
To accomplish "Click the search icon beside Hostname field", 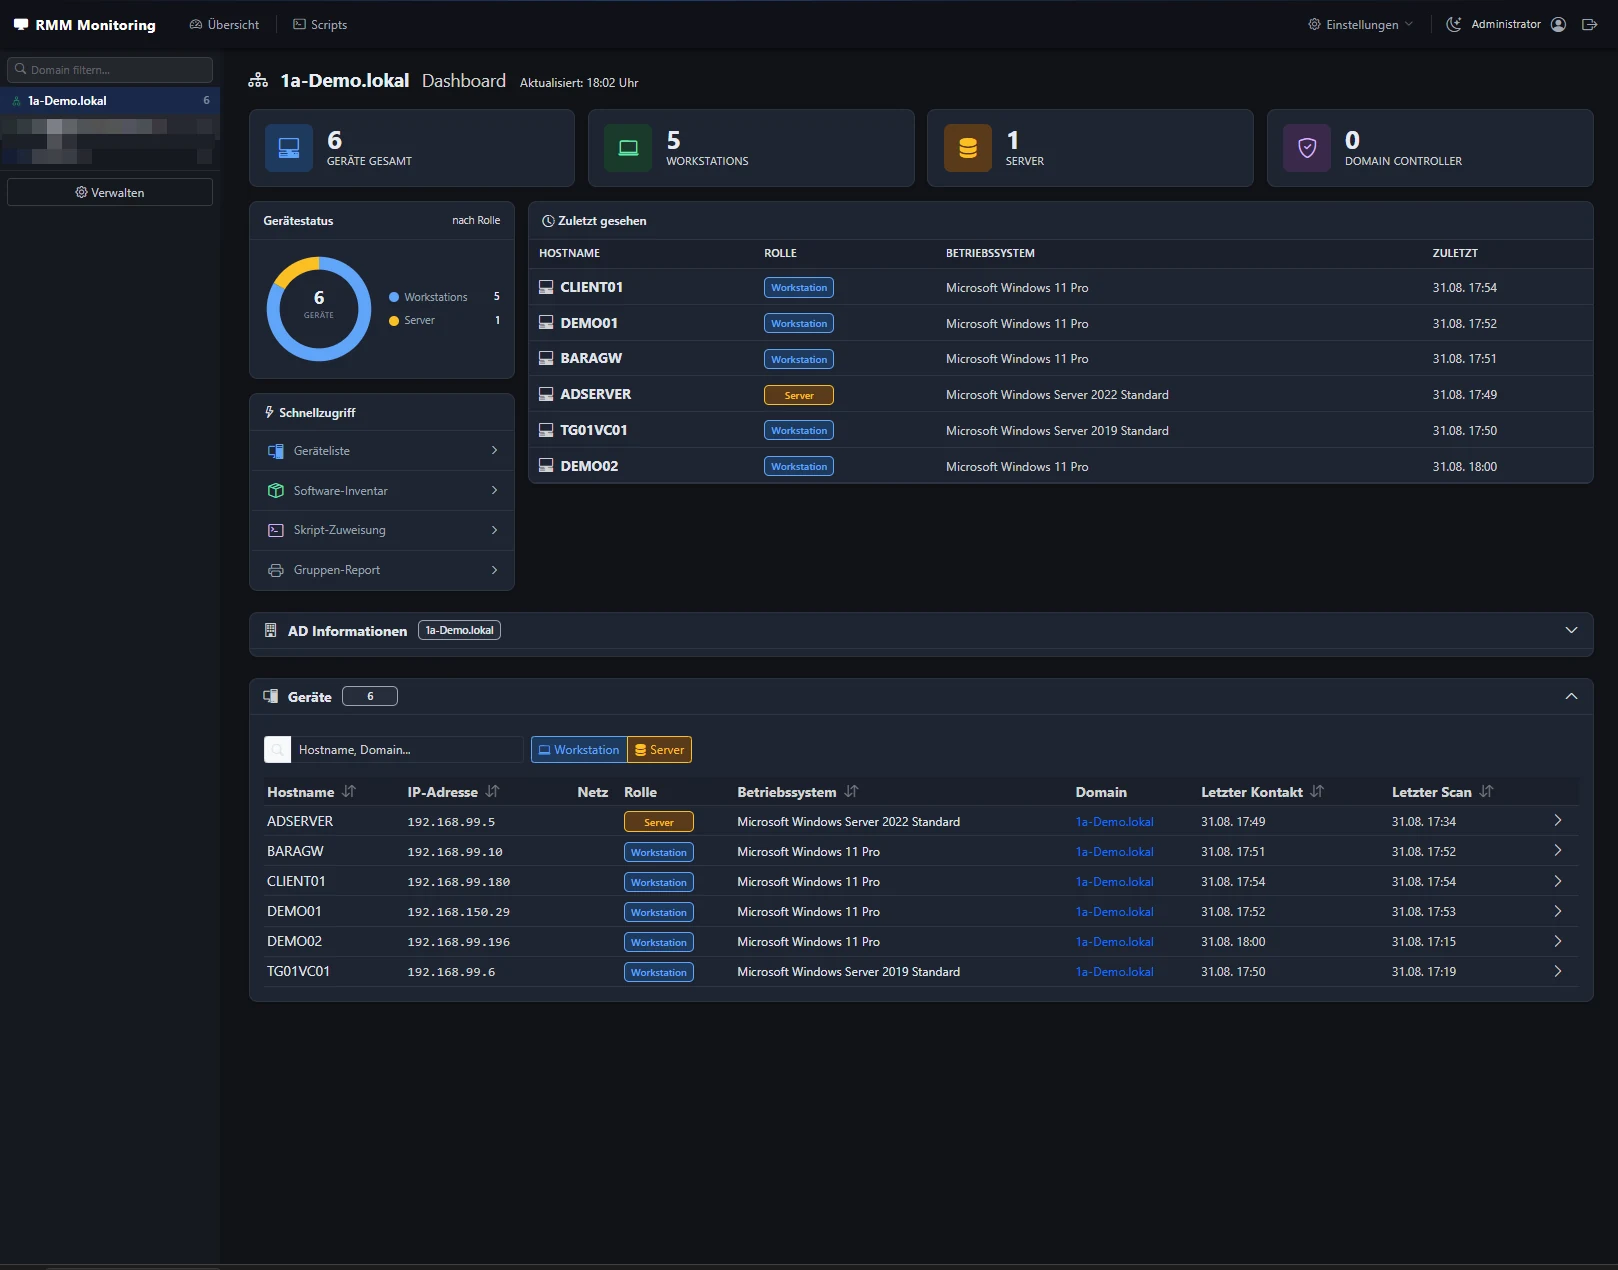I will point(278,750).
